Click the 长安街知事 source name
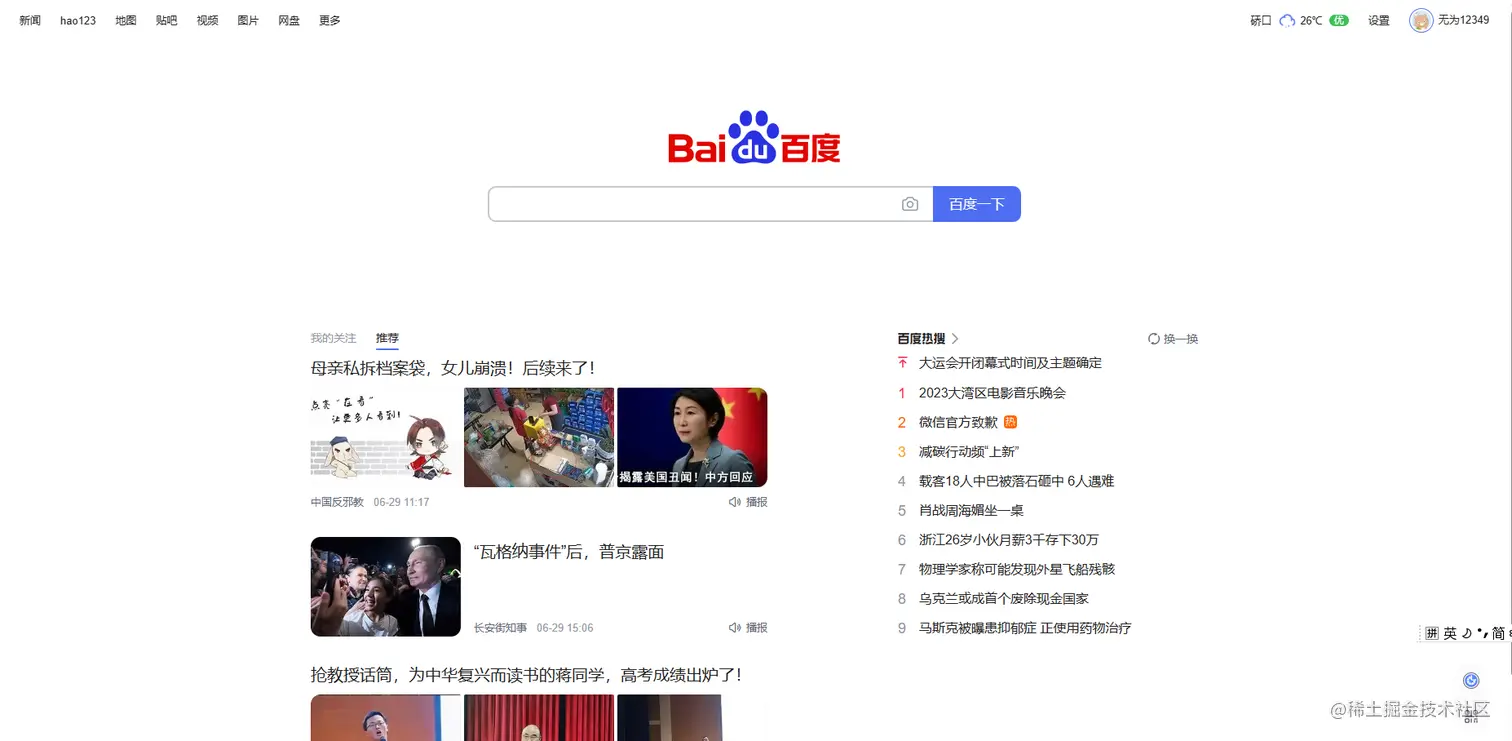1512x741 pixels. 500,628
